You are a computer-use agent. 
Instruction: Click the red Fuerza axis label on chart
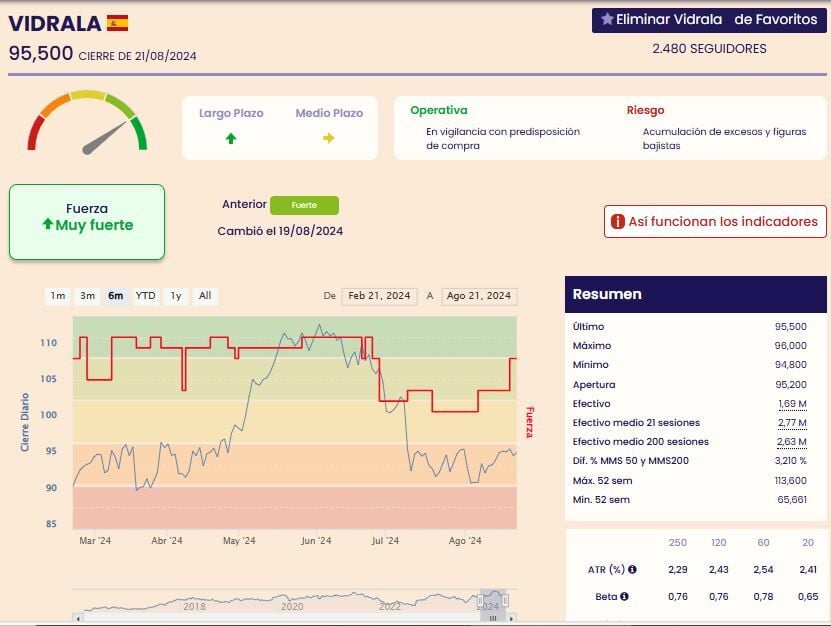point(529,422)
